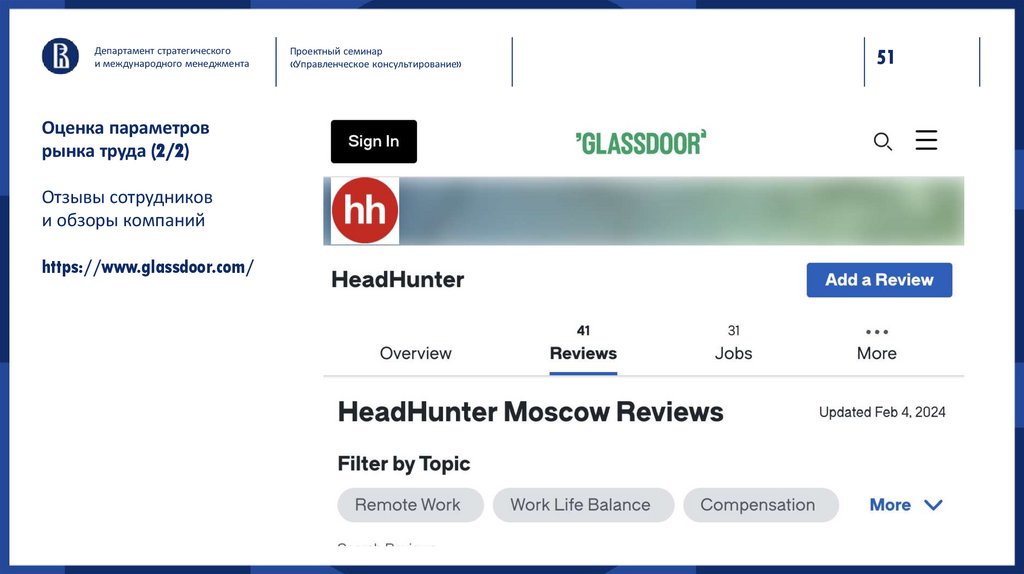Click the 'Проектный семинар' header text

coord(336,51)
